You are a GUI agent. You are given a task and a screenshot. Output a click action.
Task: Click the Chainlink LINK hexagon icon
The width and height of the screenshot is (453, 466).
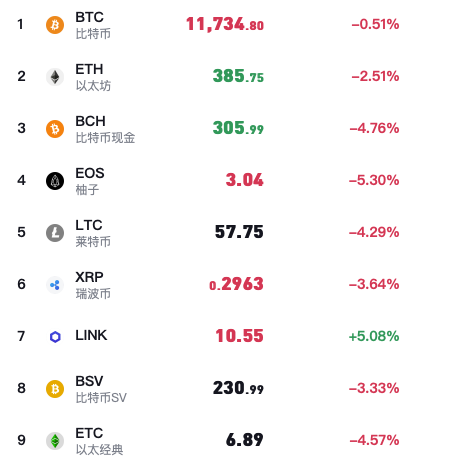(x=55, y=337)
